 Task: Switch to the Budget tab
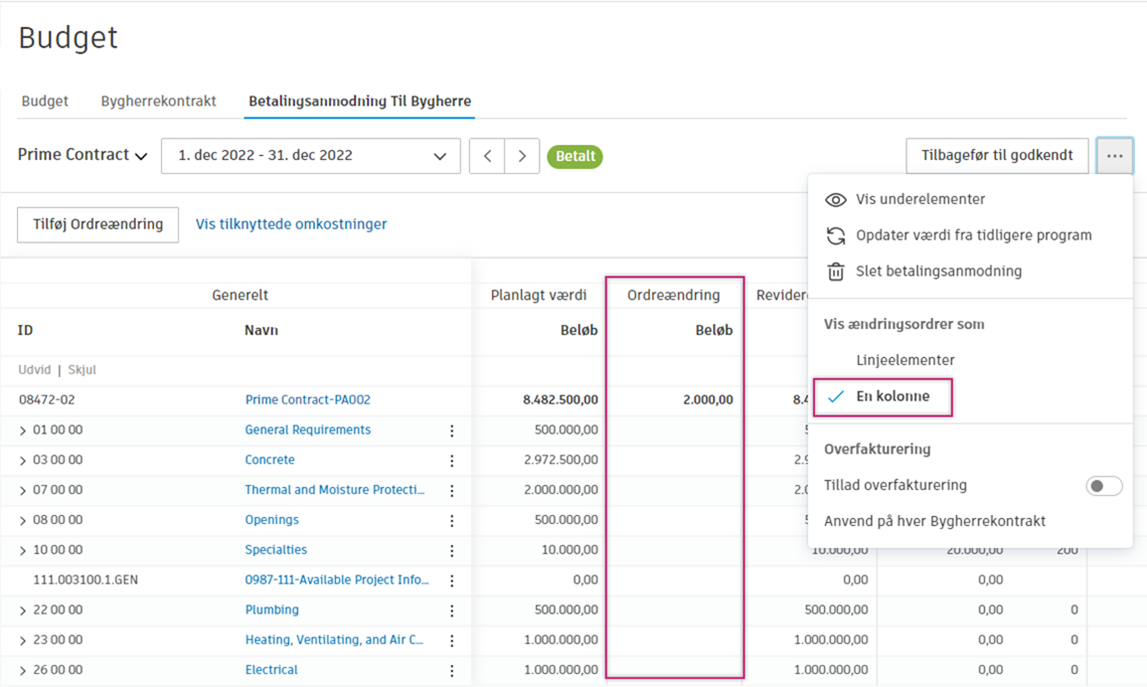tap(45, 101)
